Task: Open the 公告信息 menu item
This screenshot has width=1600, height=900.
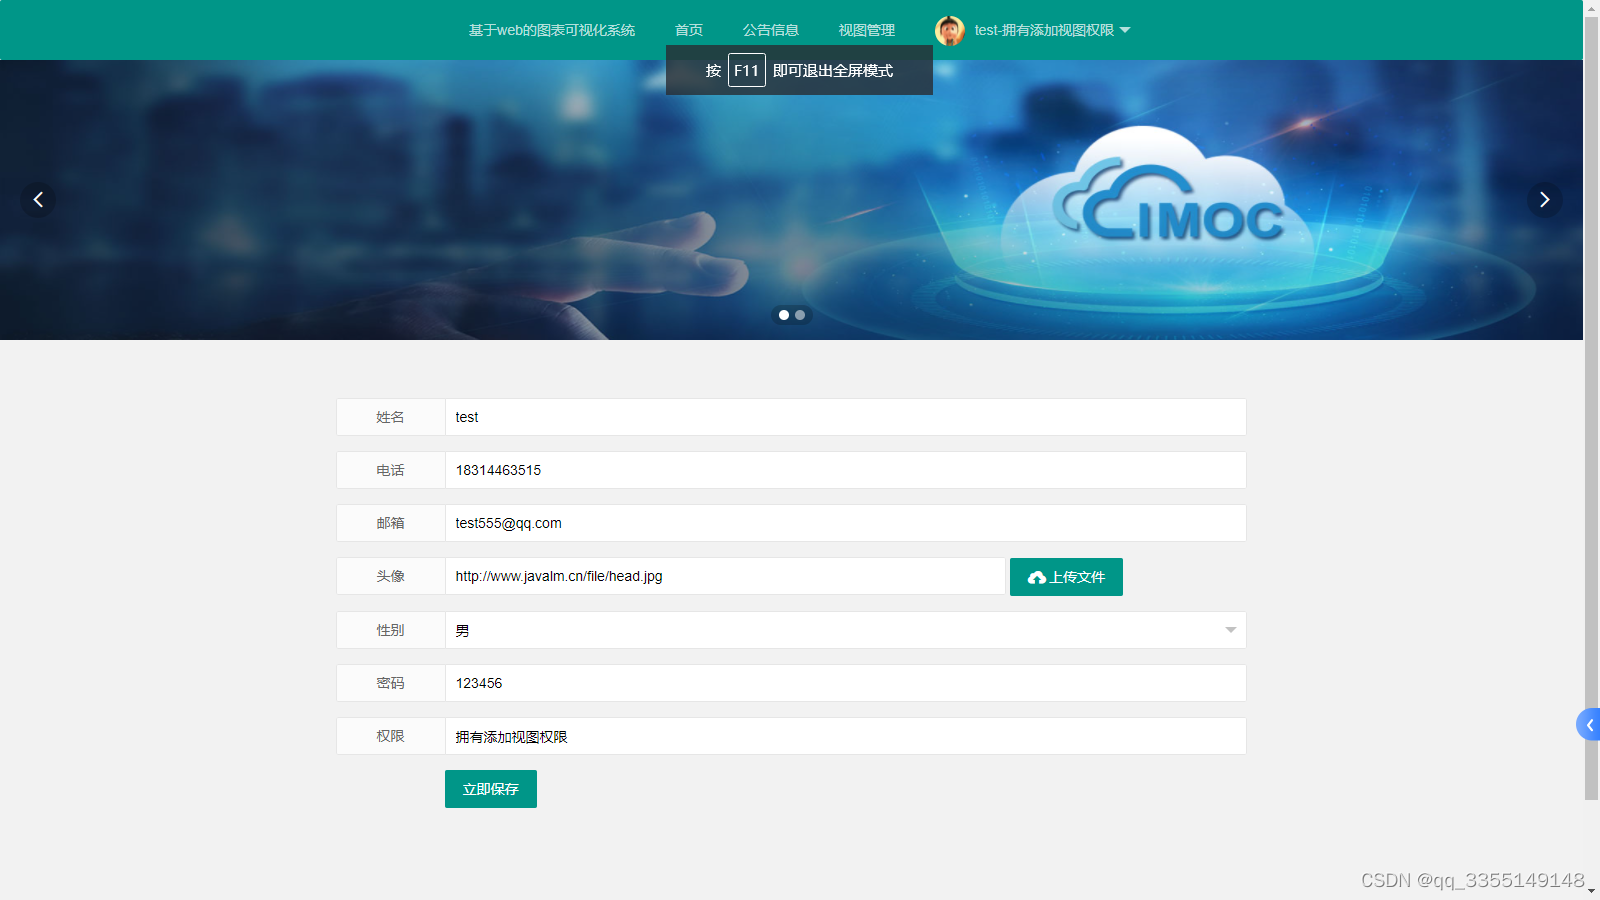Action: (771, 30)
